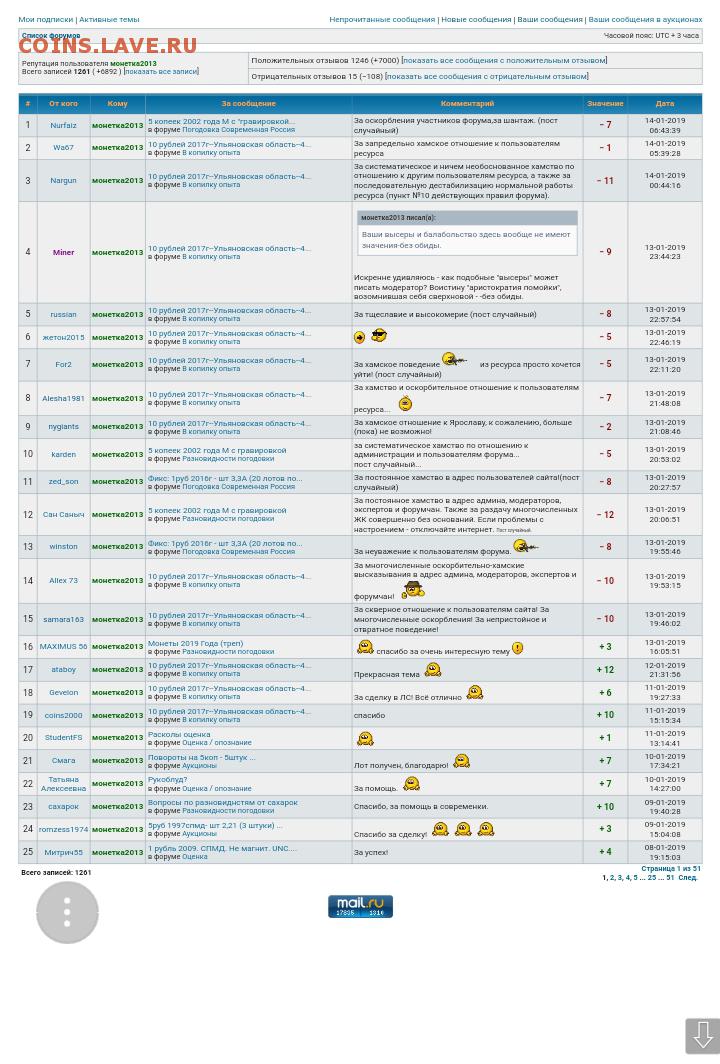Open '1 рубль 2009. СПМД' post
Screen dimensions: 720x1064
point(223,848)
